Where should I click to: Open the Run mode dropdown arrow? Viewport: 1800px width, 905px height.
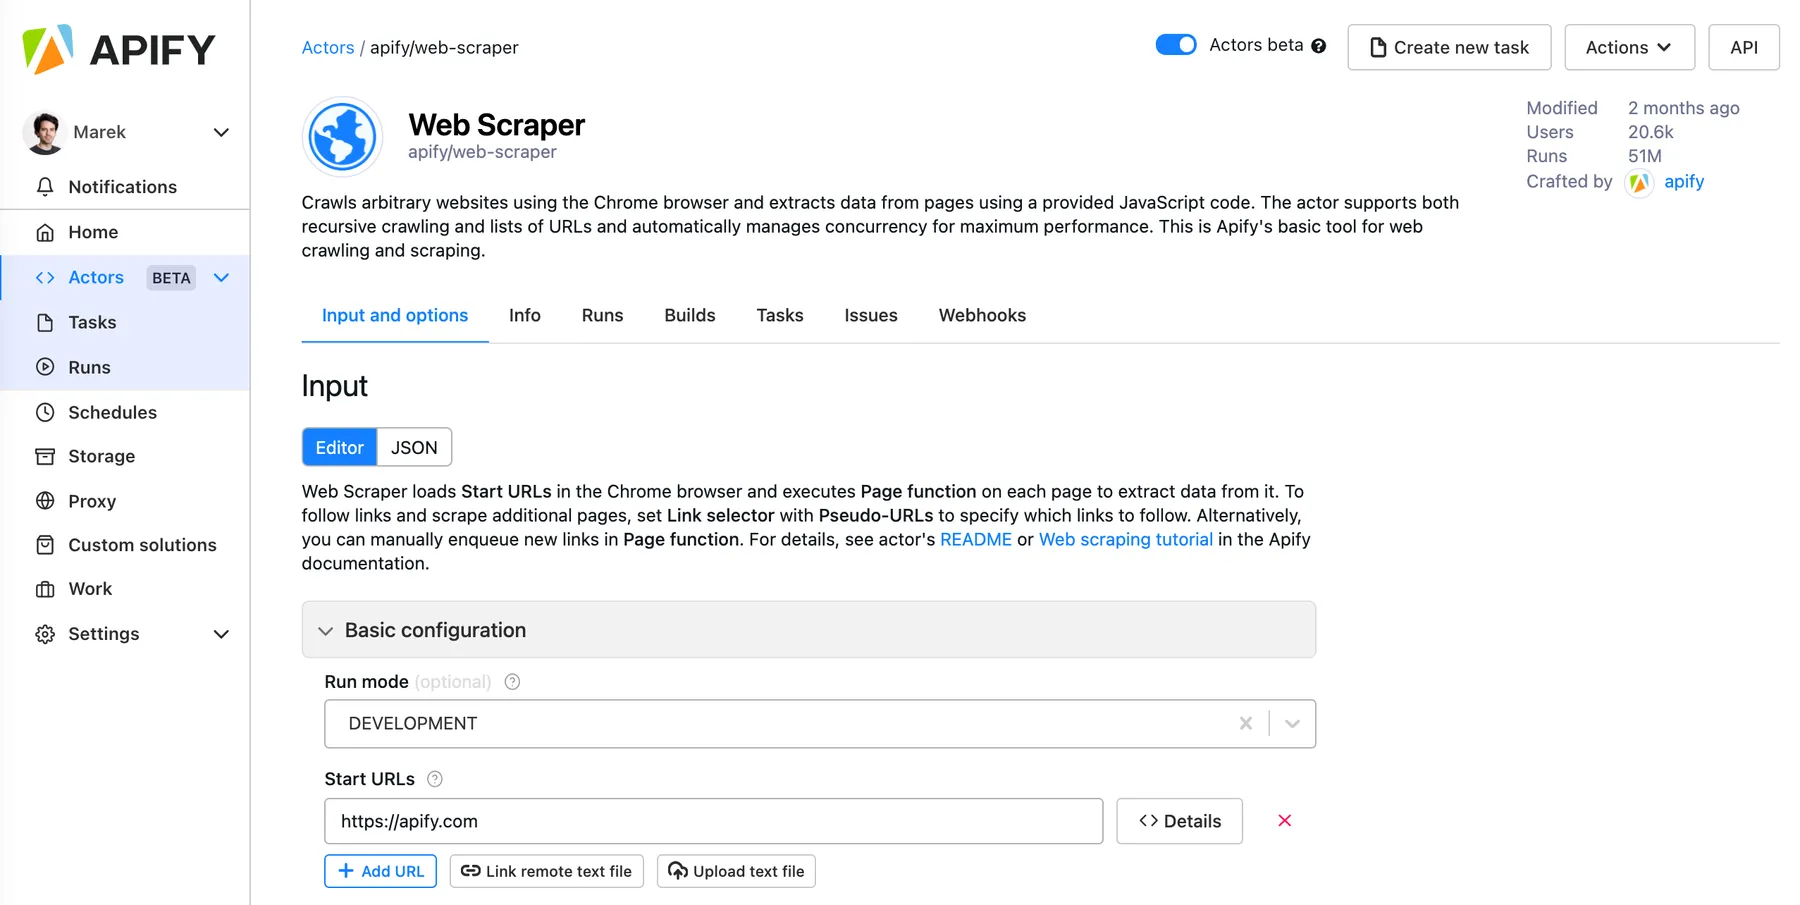[1292, 723]
